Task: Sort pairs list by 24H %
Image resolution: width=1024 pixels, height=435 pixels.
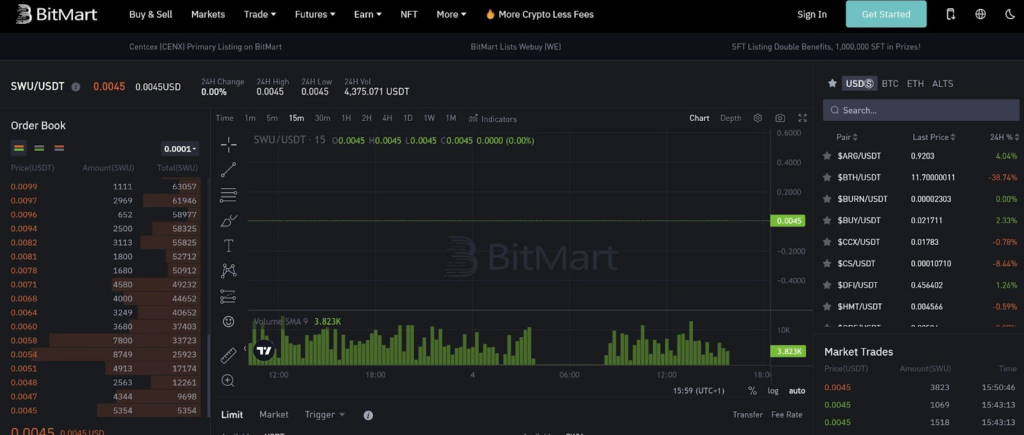Action: (1004, 137)
